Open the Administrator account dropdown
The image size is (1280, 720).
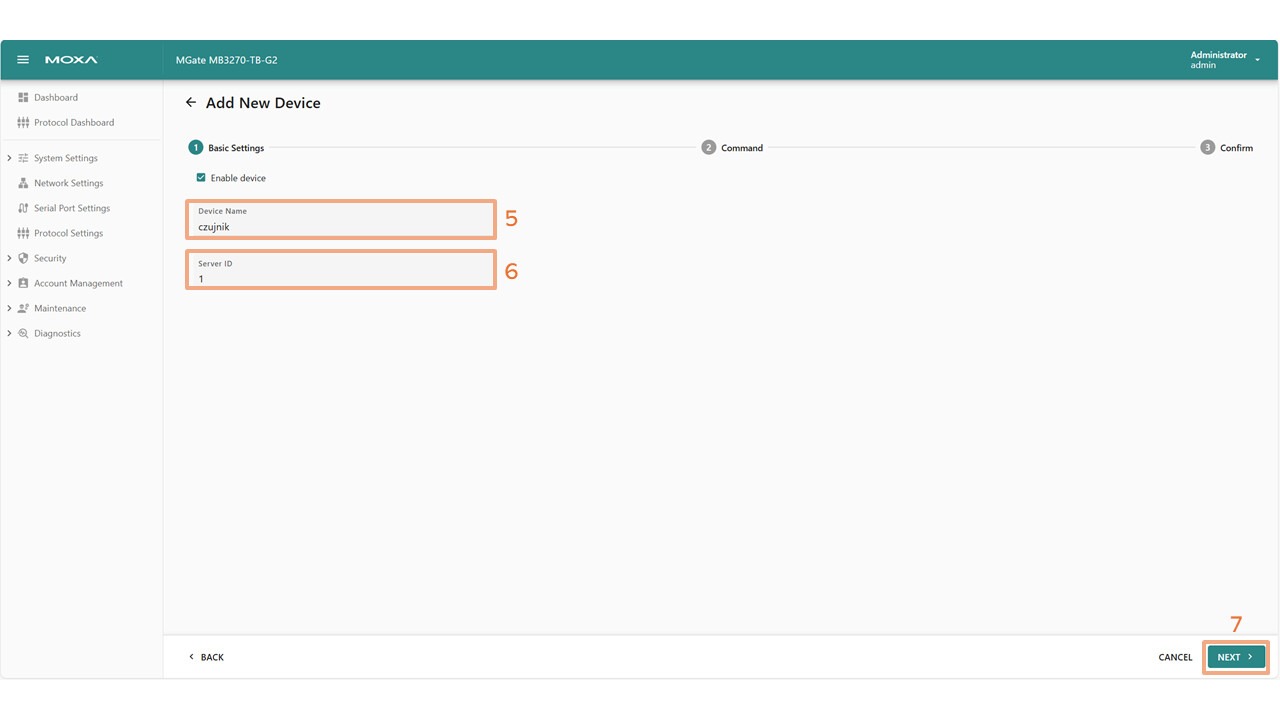click(1257, 60)
